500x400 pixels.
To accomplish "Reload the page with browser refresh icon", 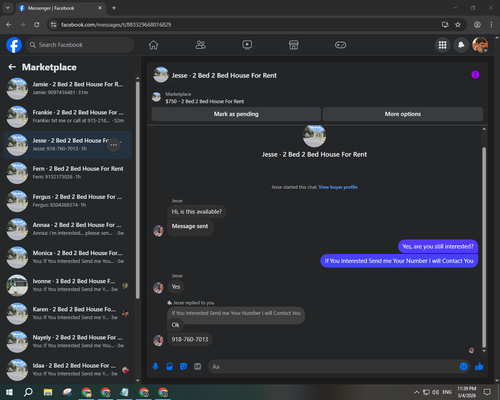I will tap(37, 25).
